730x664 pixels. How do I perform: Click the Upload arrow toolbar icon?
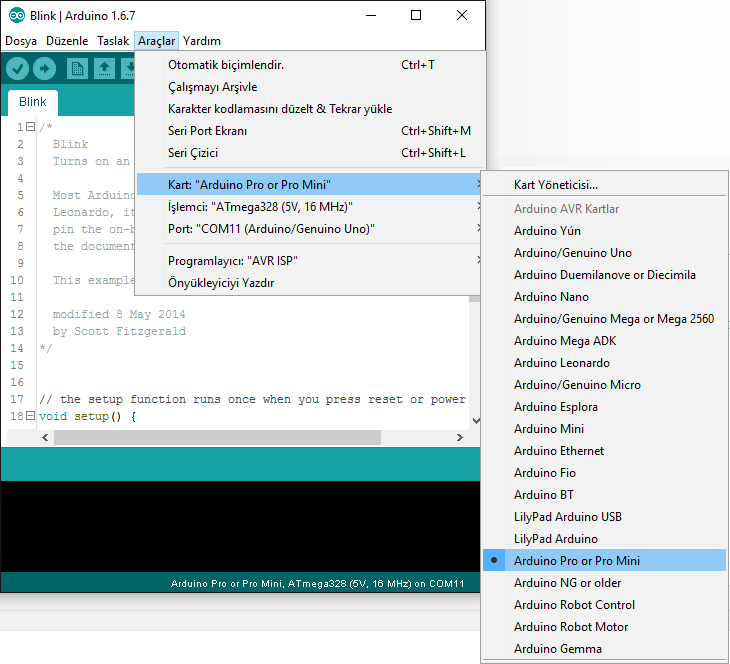45,69
